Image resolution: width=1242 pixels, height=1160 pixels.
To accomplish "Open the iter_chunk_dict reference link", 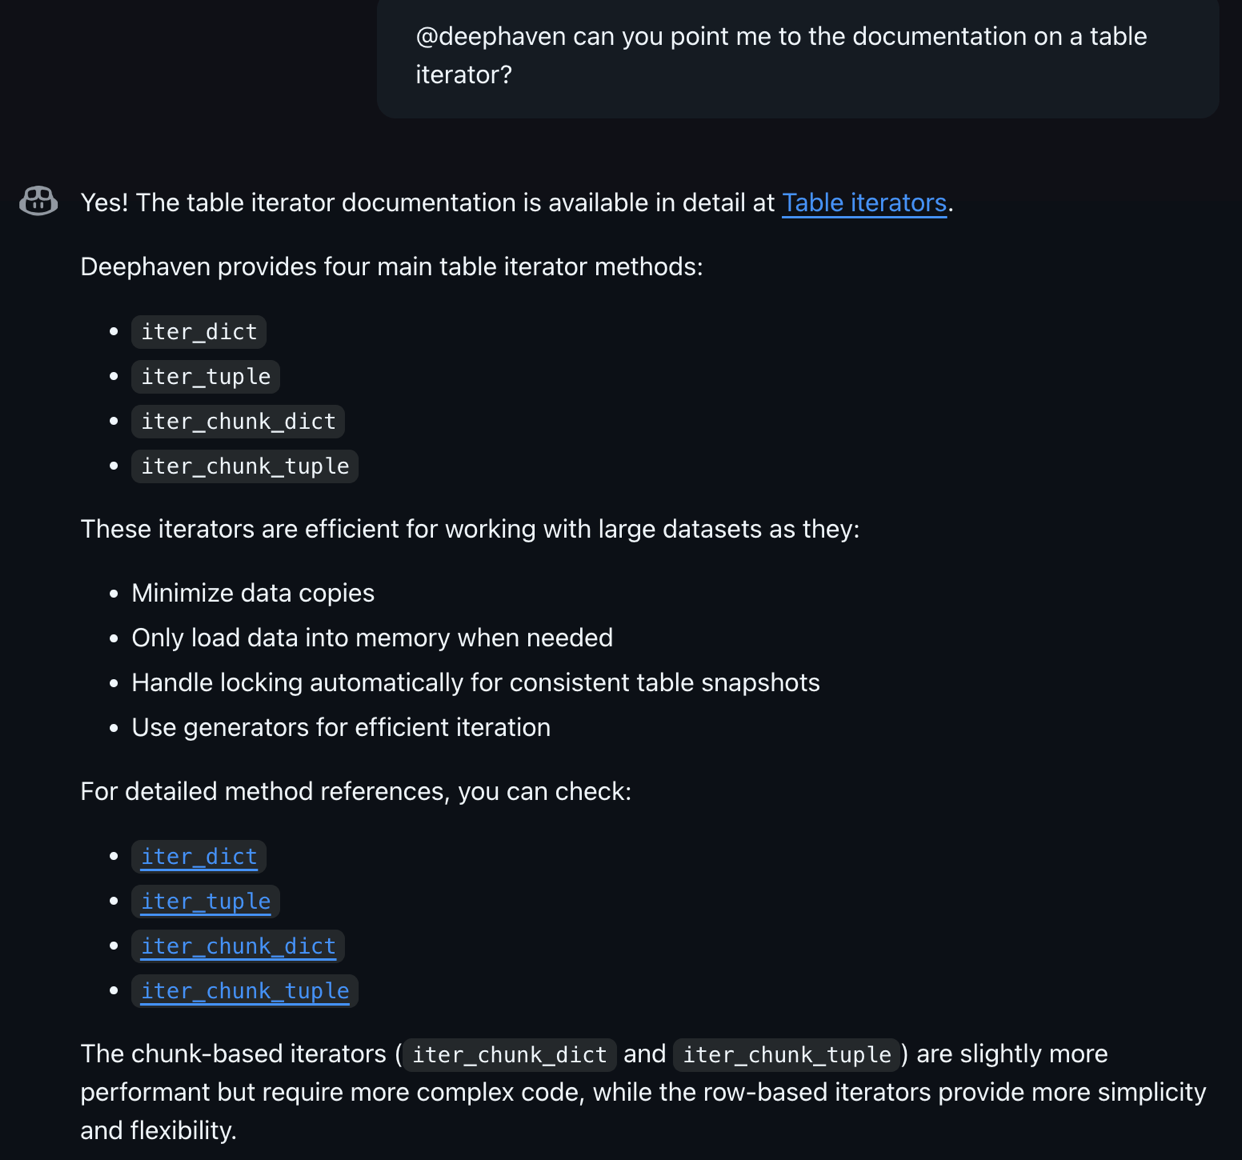I will (238, 946).
